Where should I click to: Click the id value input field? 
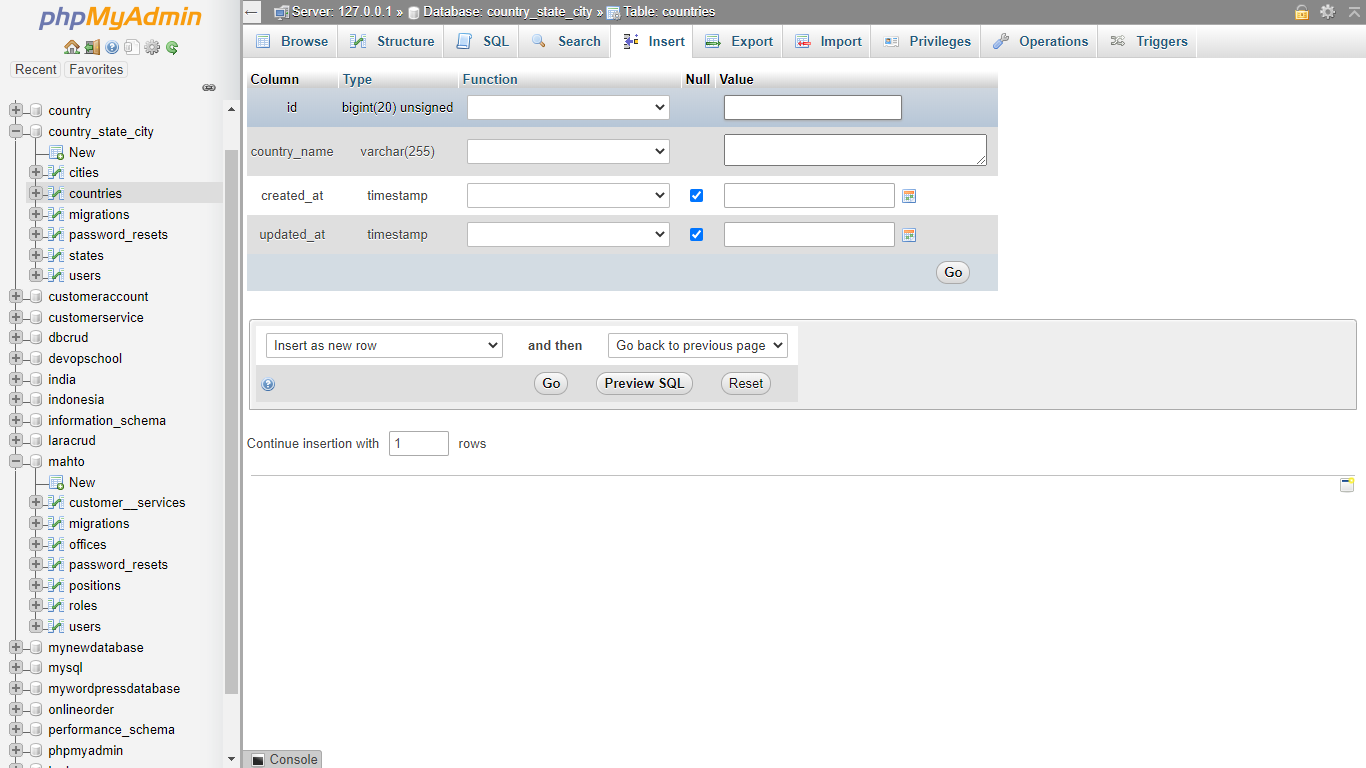click(x=812, y=108)
